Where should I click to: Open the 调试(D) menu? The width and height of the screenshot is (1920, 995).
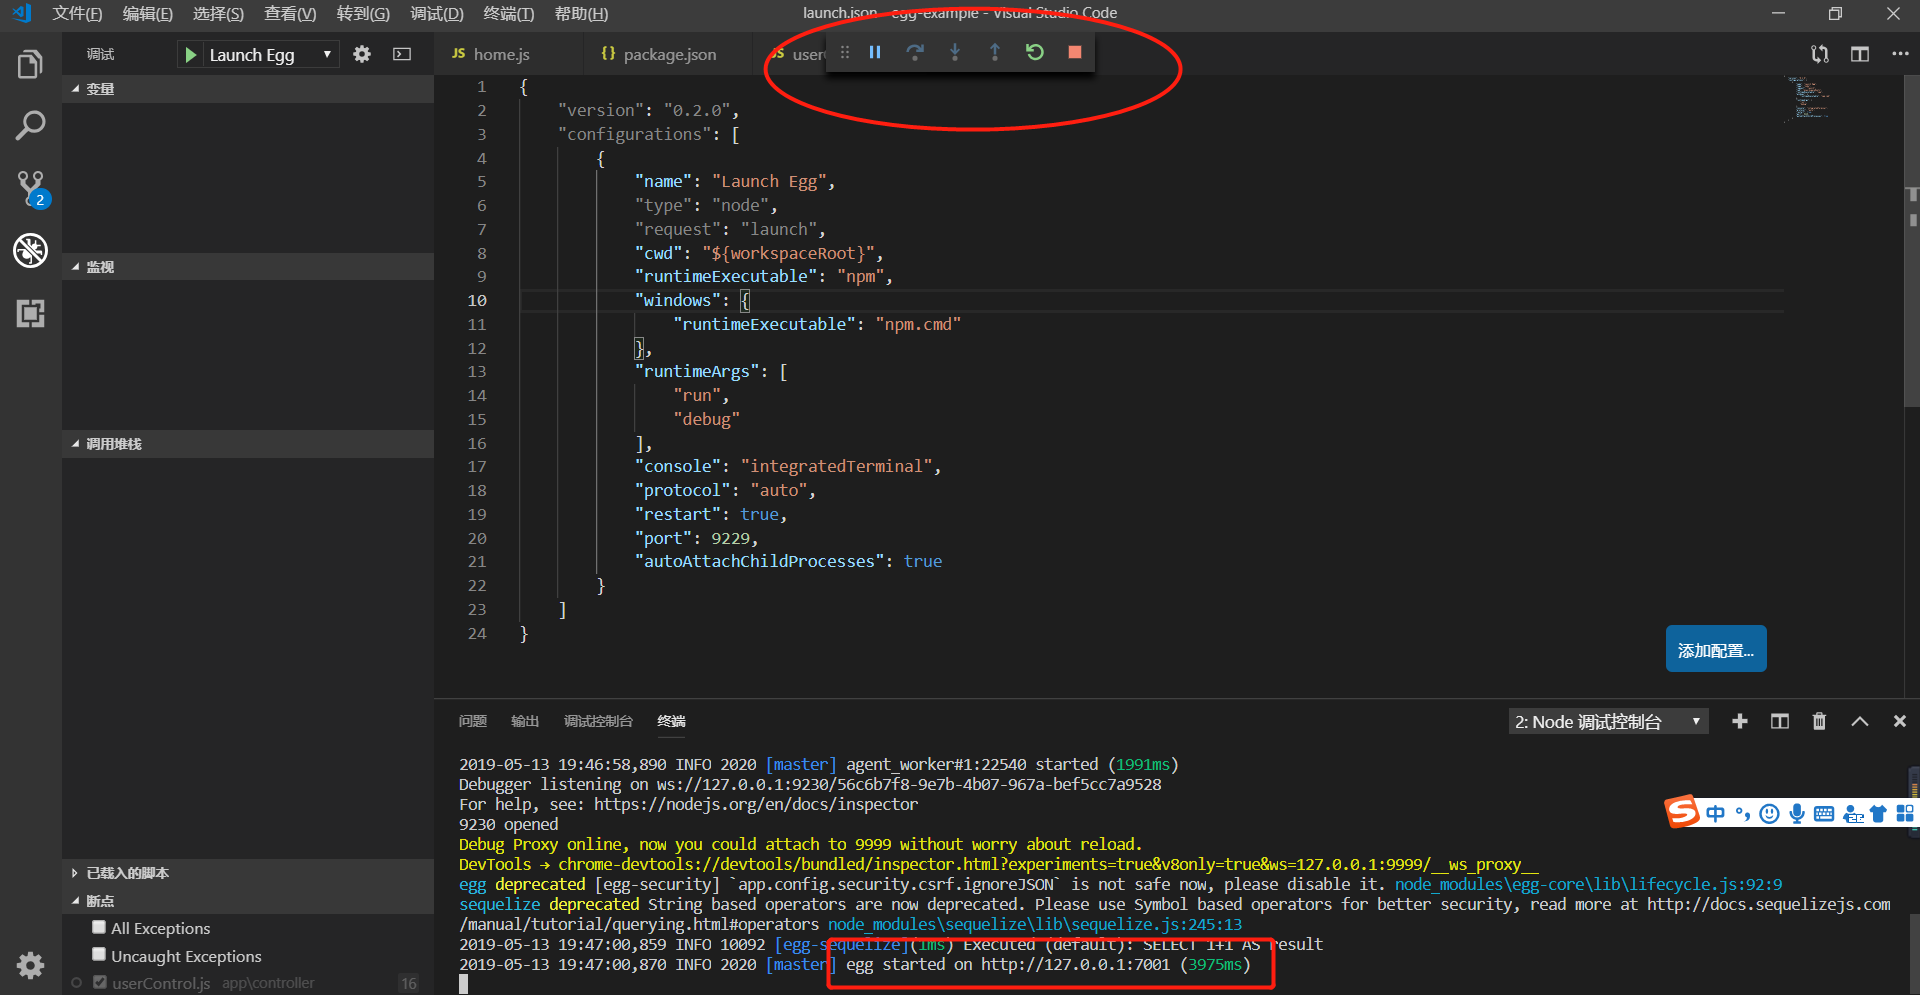[437, 14]
